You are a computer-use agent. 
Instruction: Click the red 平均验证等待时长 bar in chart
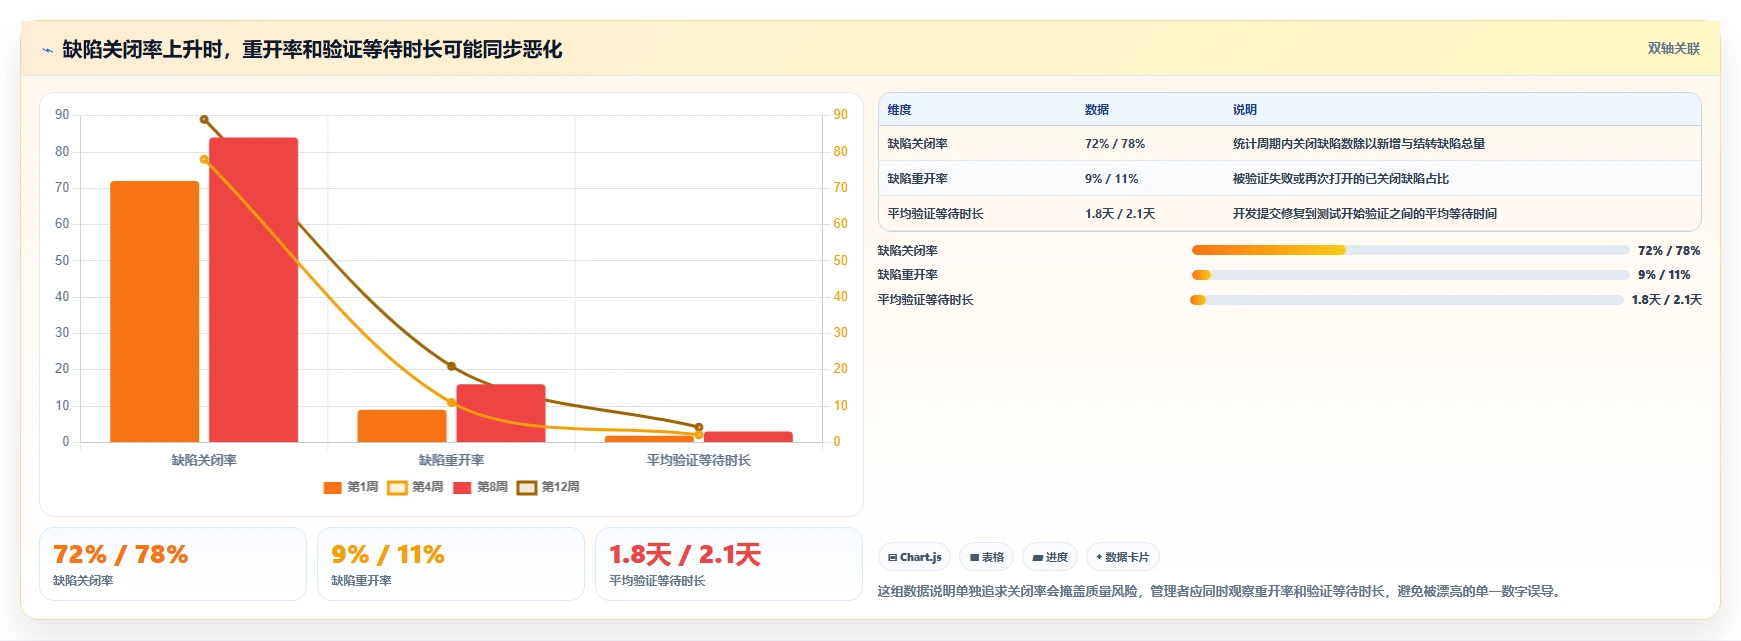point(748,437)
